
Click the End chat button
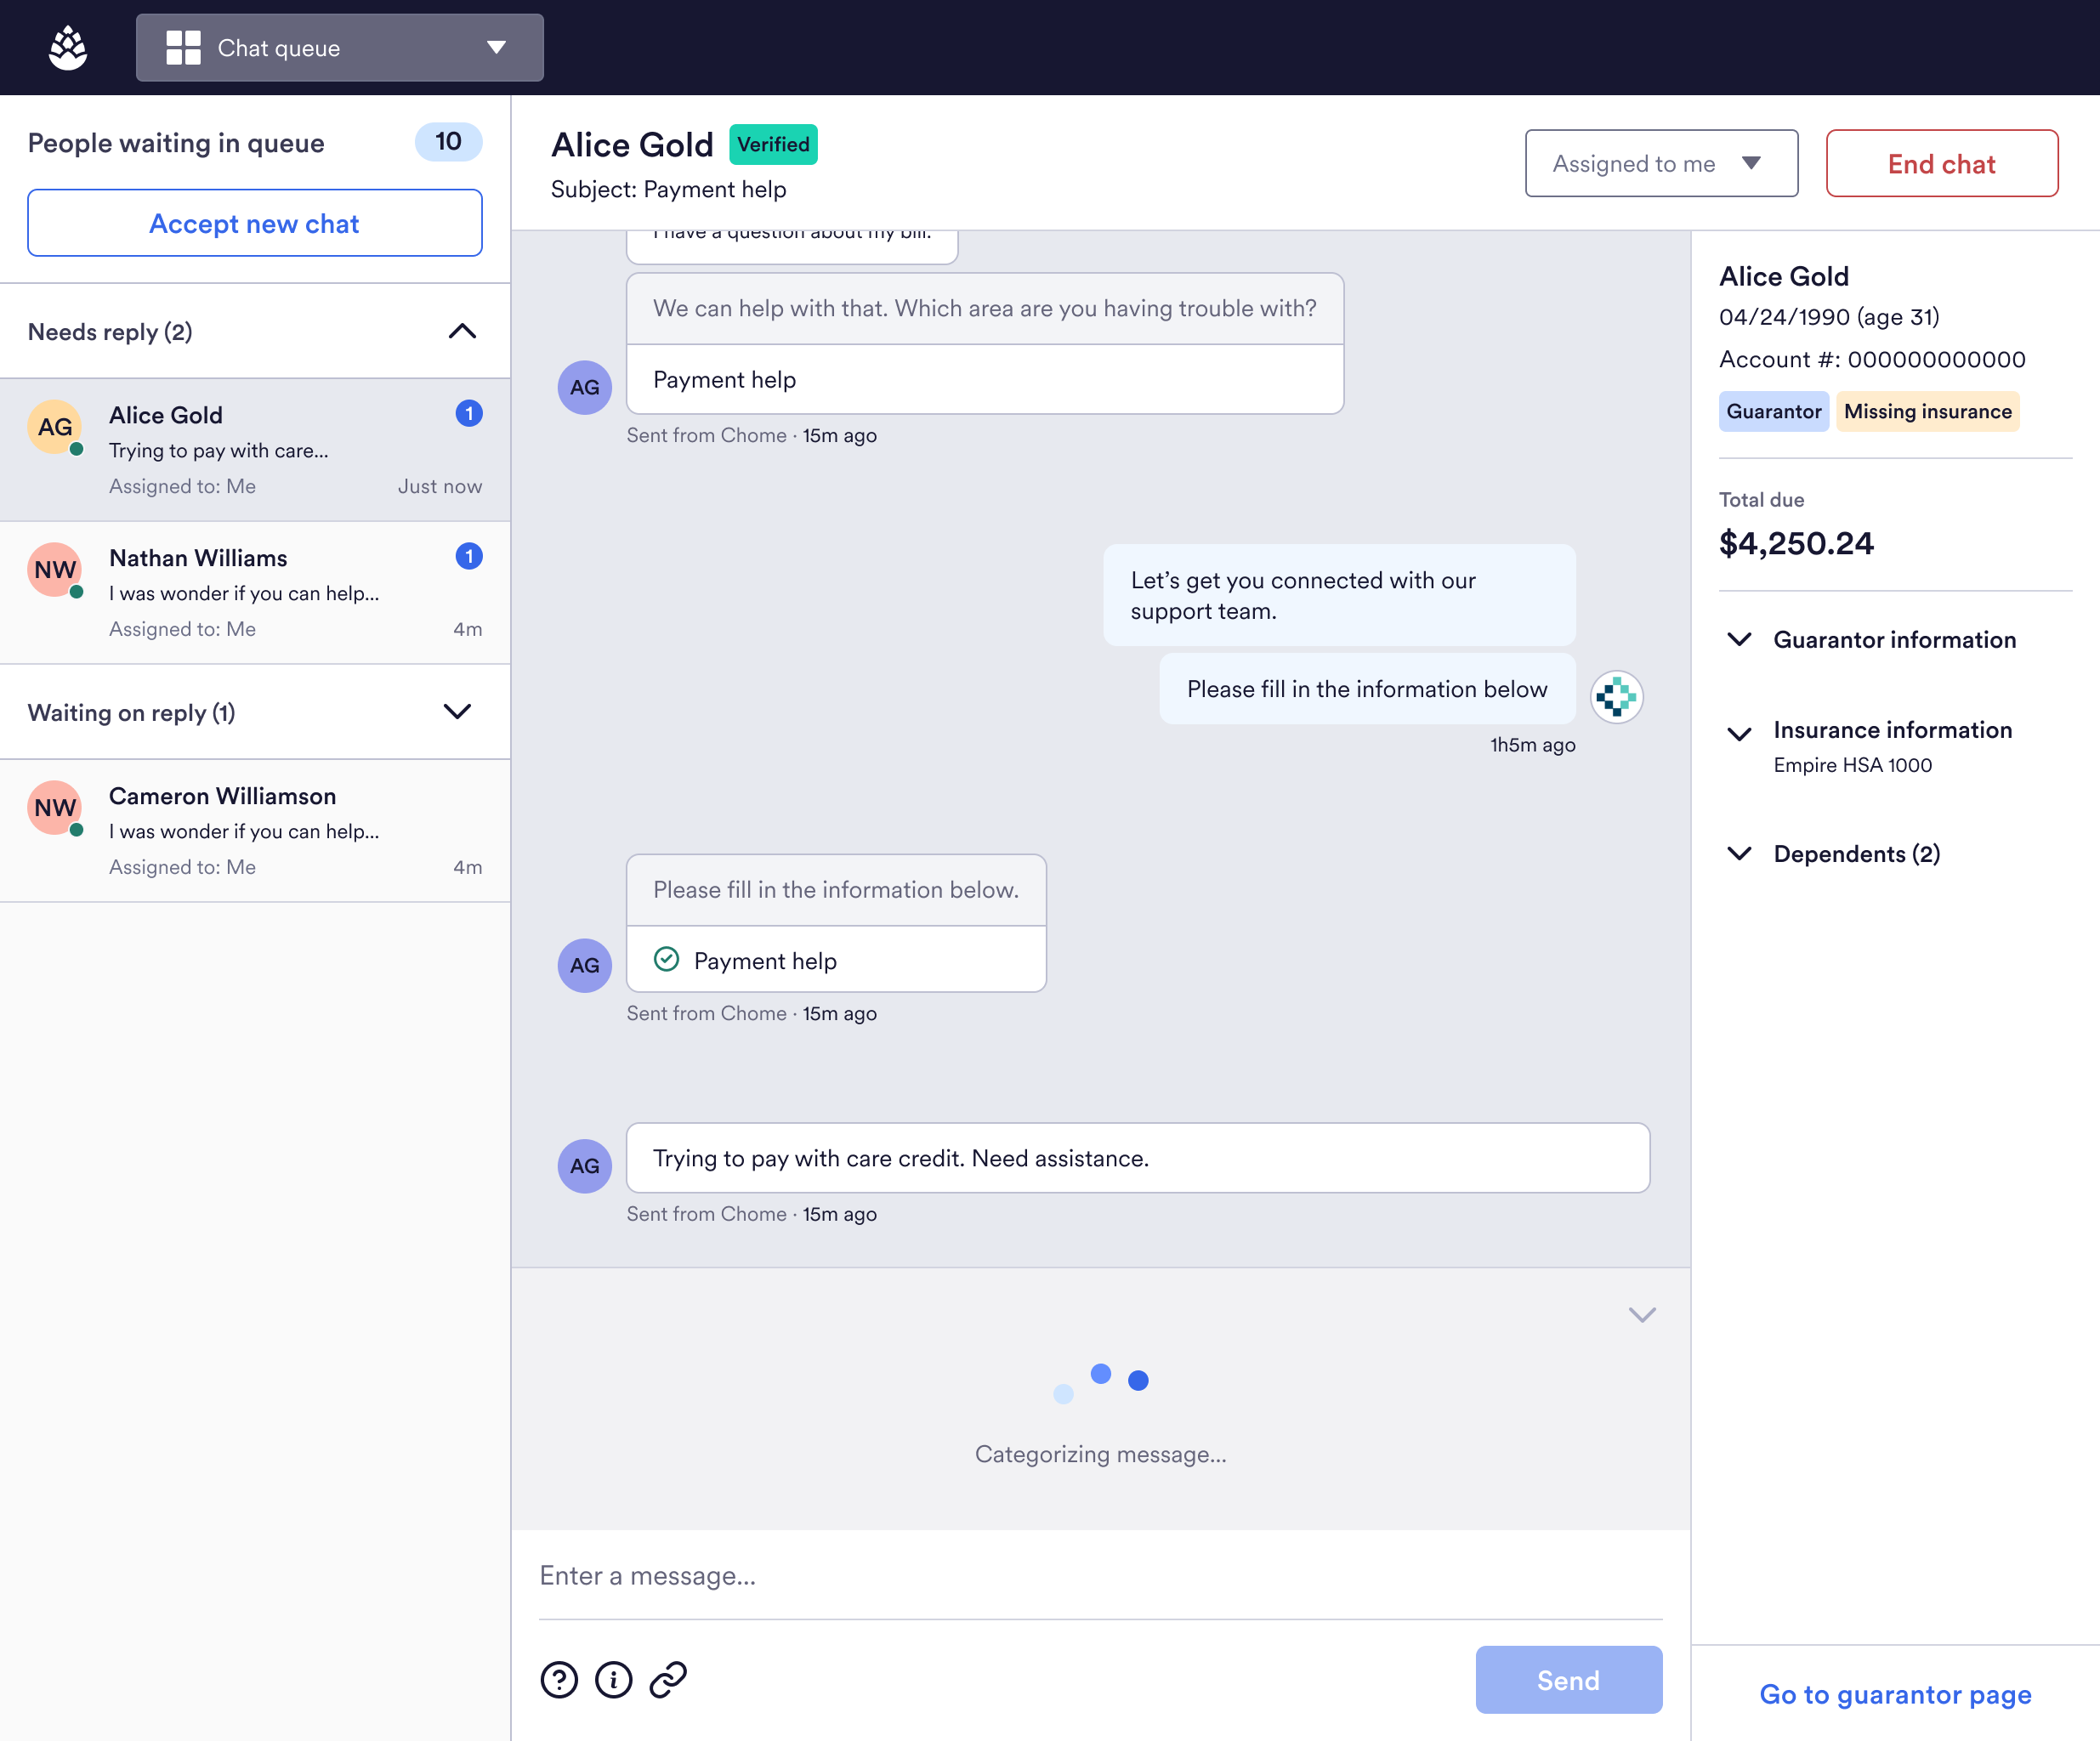pyautogui.click(x=1940, y=164)
